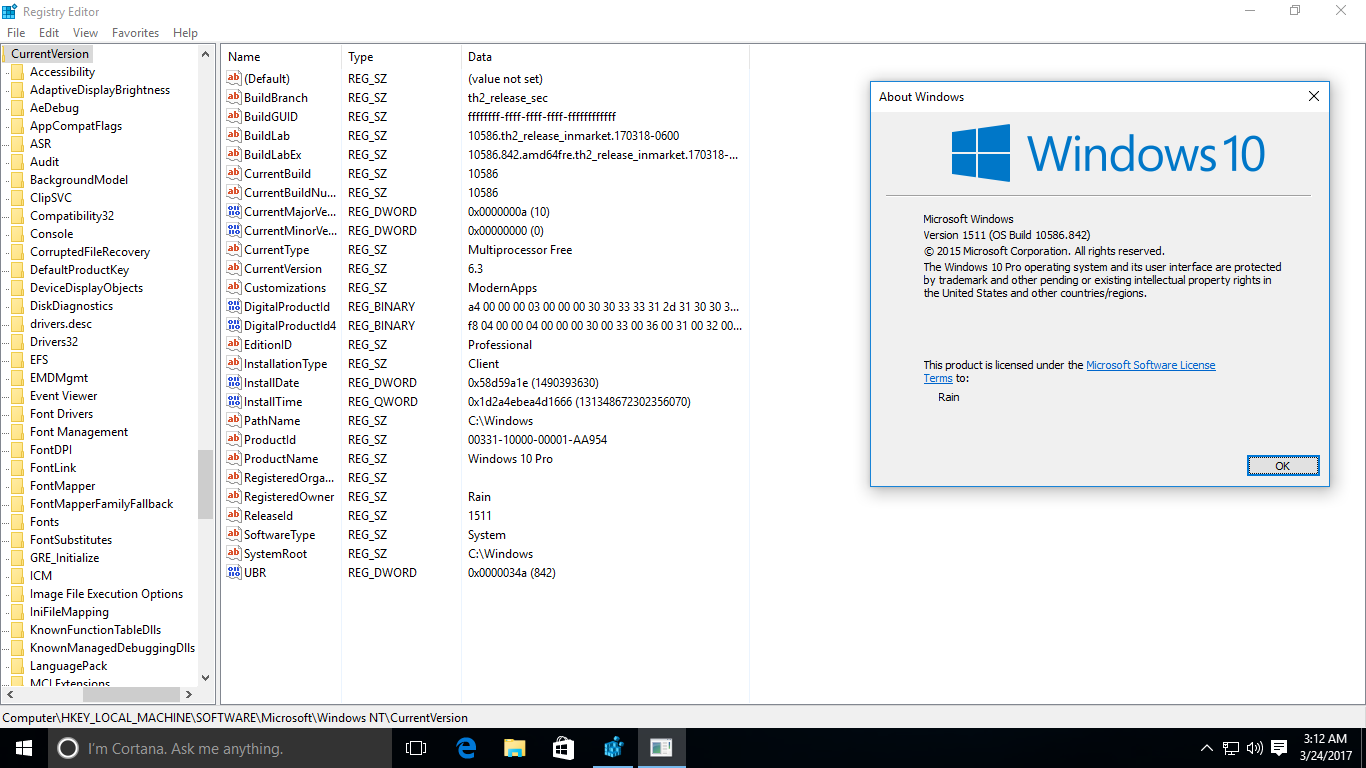The height and width of the screenshot is (768, 1366).
Task: Click the Customizations value name
Action: (x=285, y=288)
